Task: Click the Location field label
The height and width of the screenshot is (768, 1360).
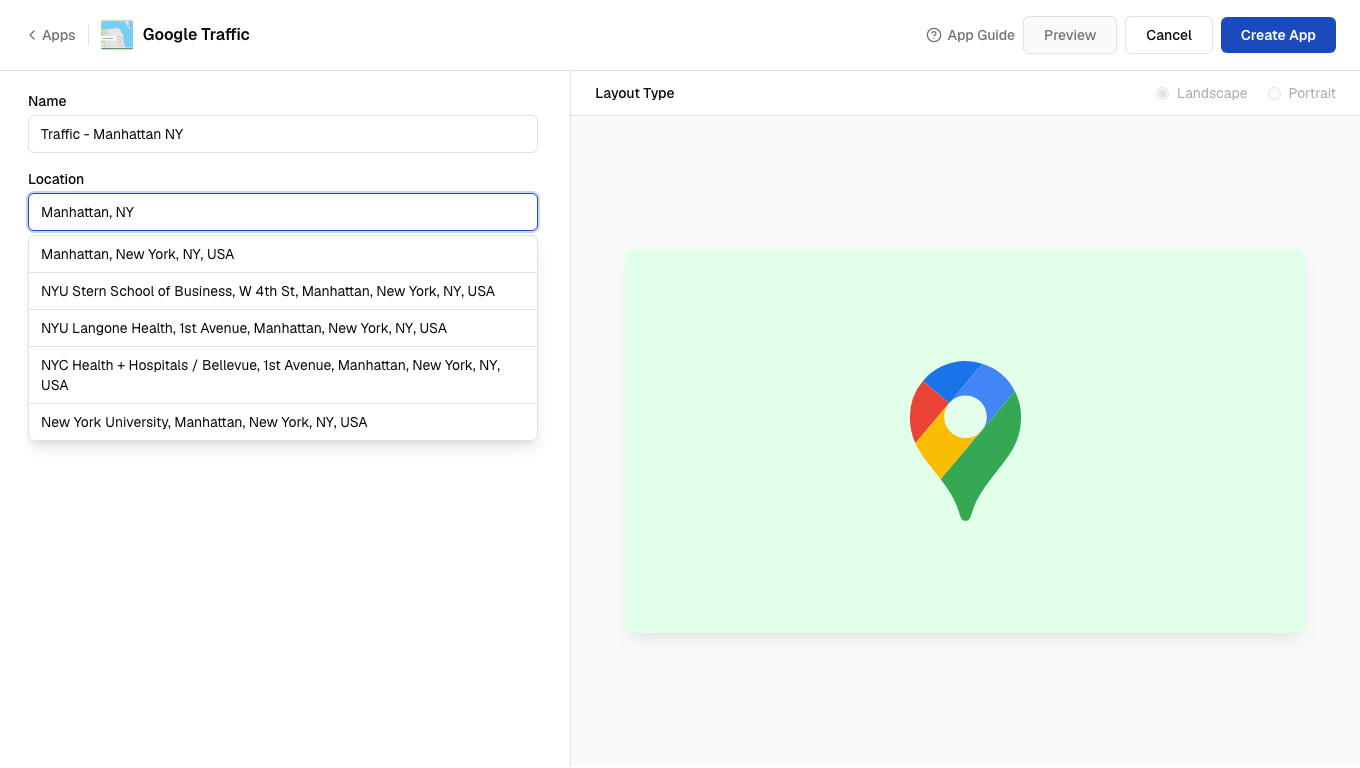Action: coord(56,179)
